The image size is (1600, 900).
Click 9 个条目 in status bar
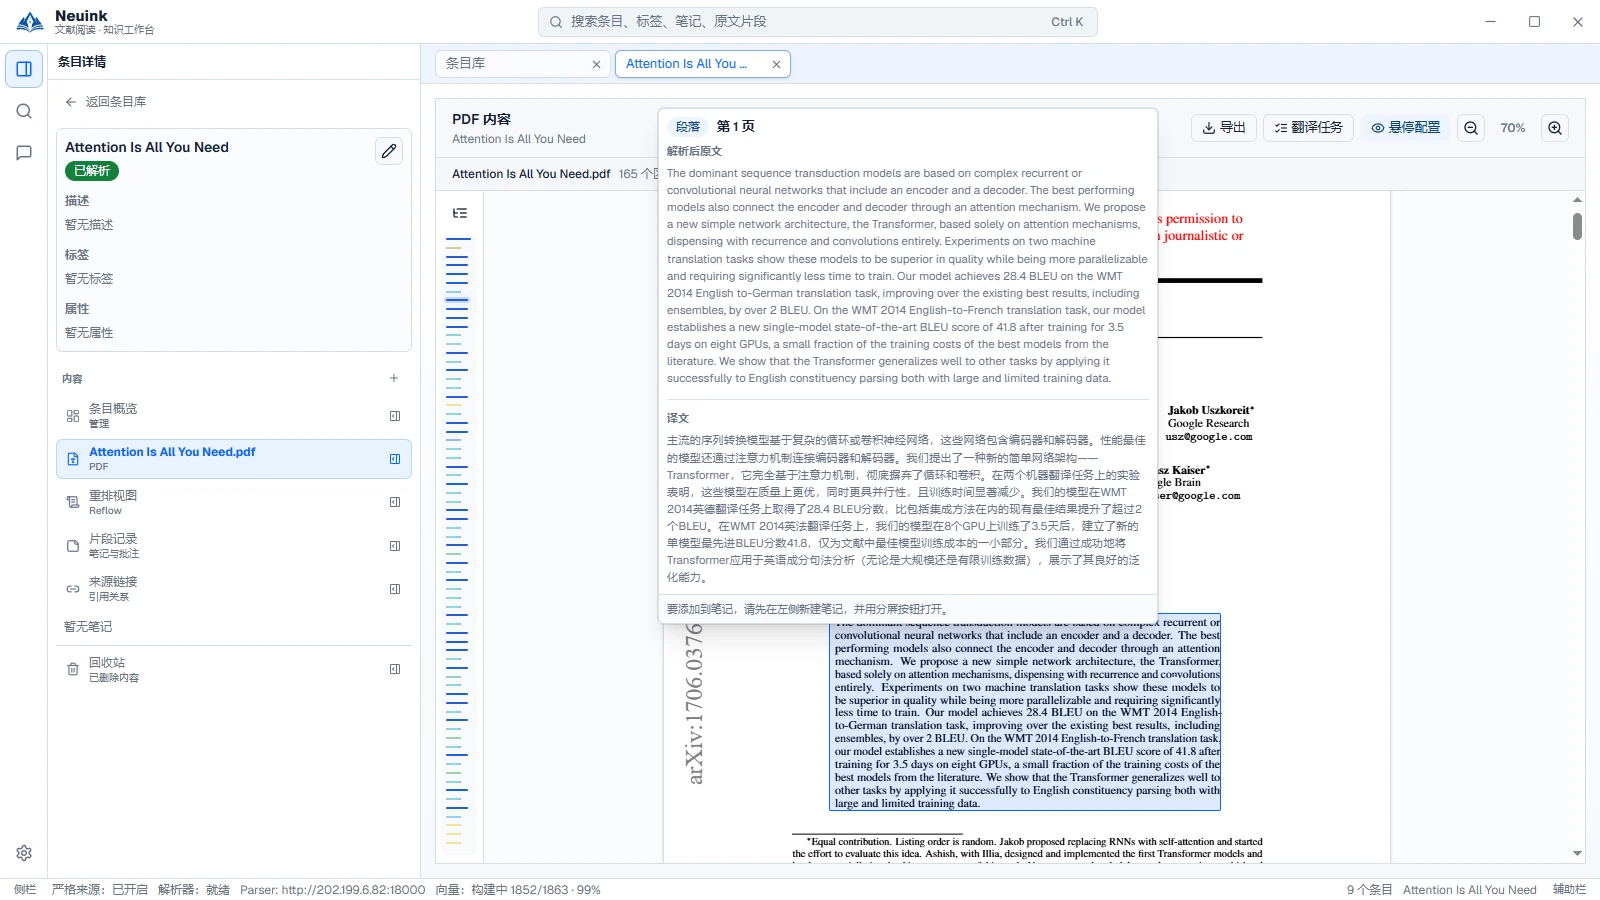pyautogui.click(x=1369, y=889)
